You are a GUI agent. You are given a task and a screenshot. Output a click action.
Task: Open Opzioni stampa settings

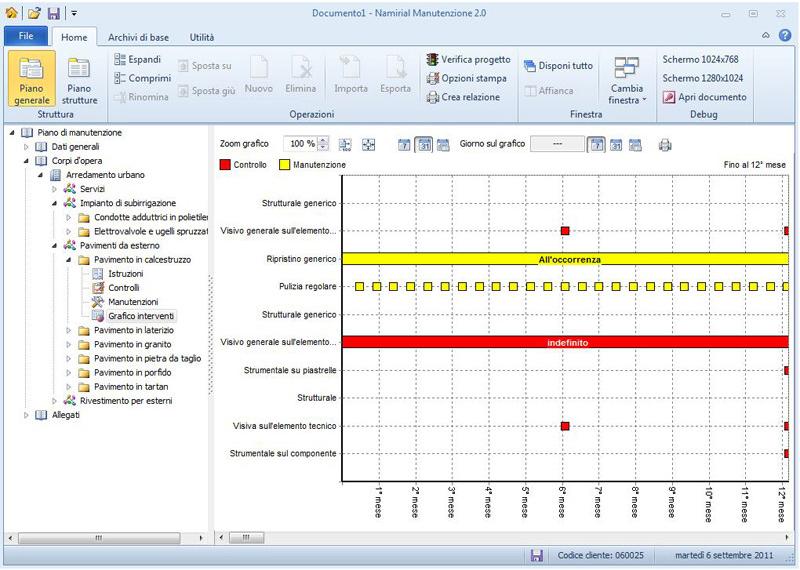tap(466, 78)
